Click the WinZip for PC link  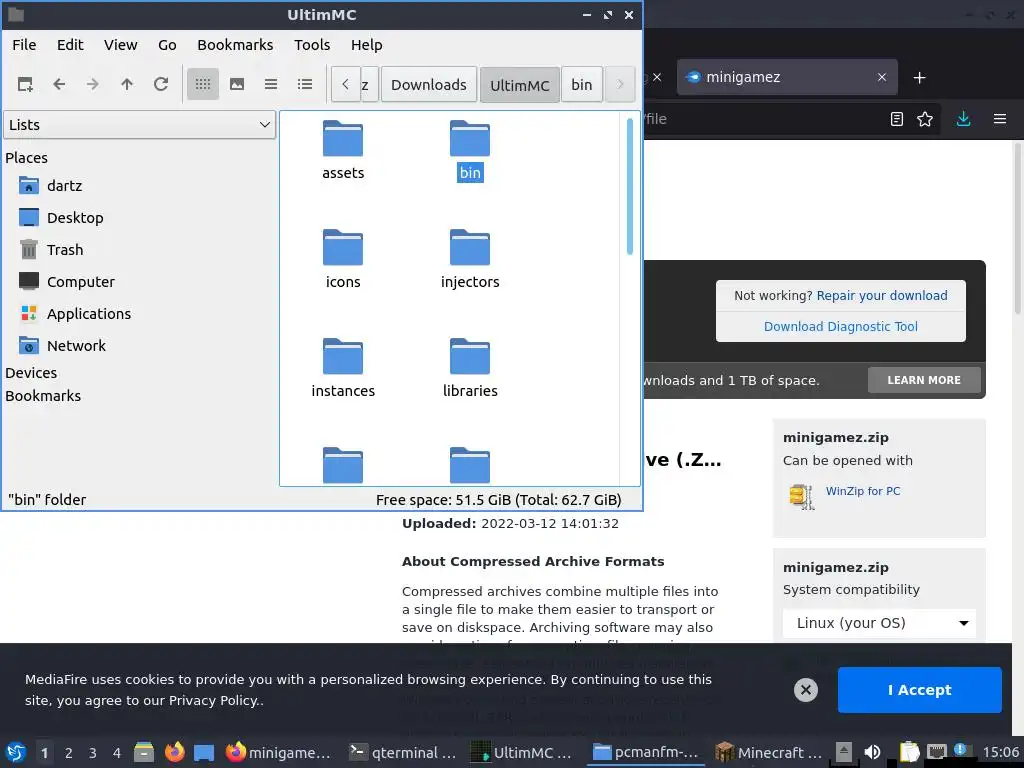pos(863,491)
